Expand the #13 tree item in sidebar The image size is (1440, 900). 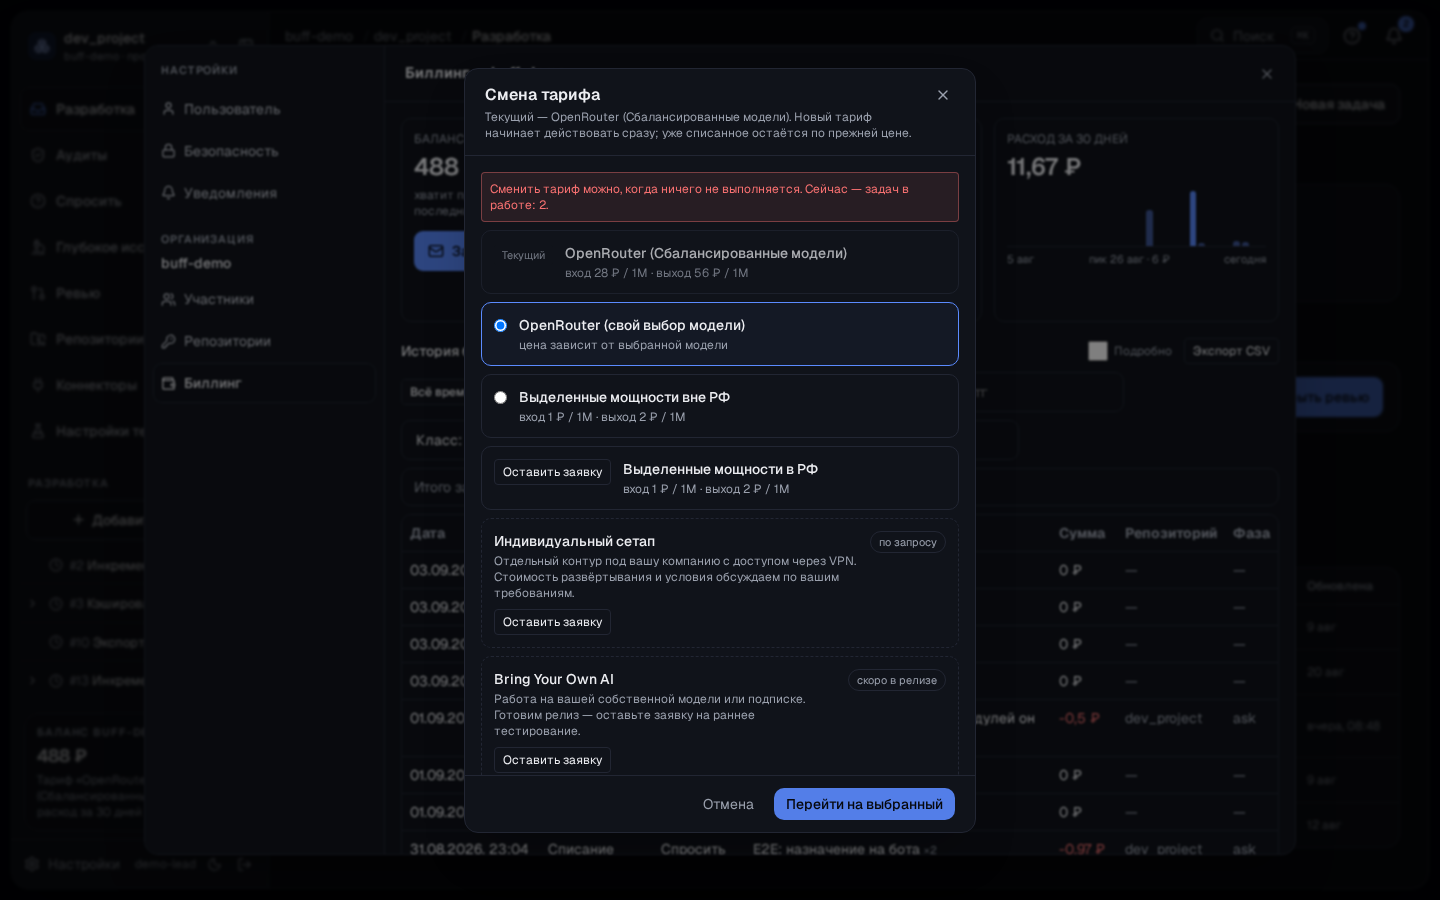(x=33, y=681)
